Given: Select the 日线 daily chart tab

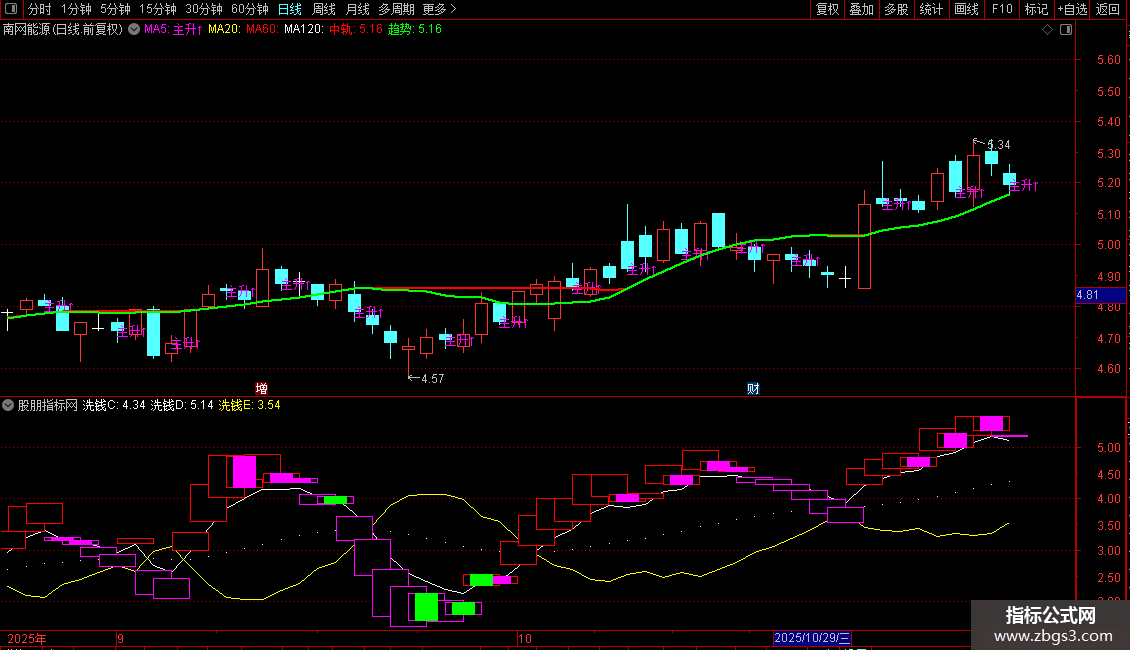Looking at the screenshot, I should pos(290,9).
